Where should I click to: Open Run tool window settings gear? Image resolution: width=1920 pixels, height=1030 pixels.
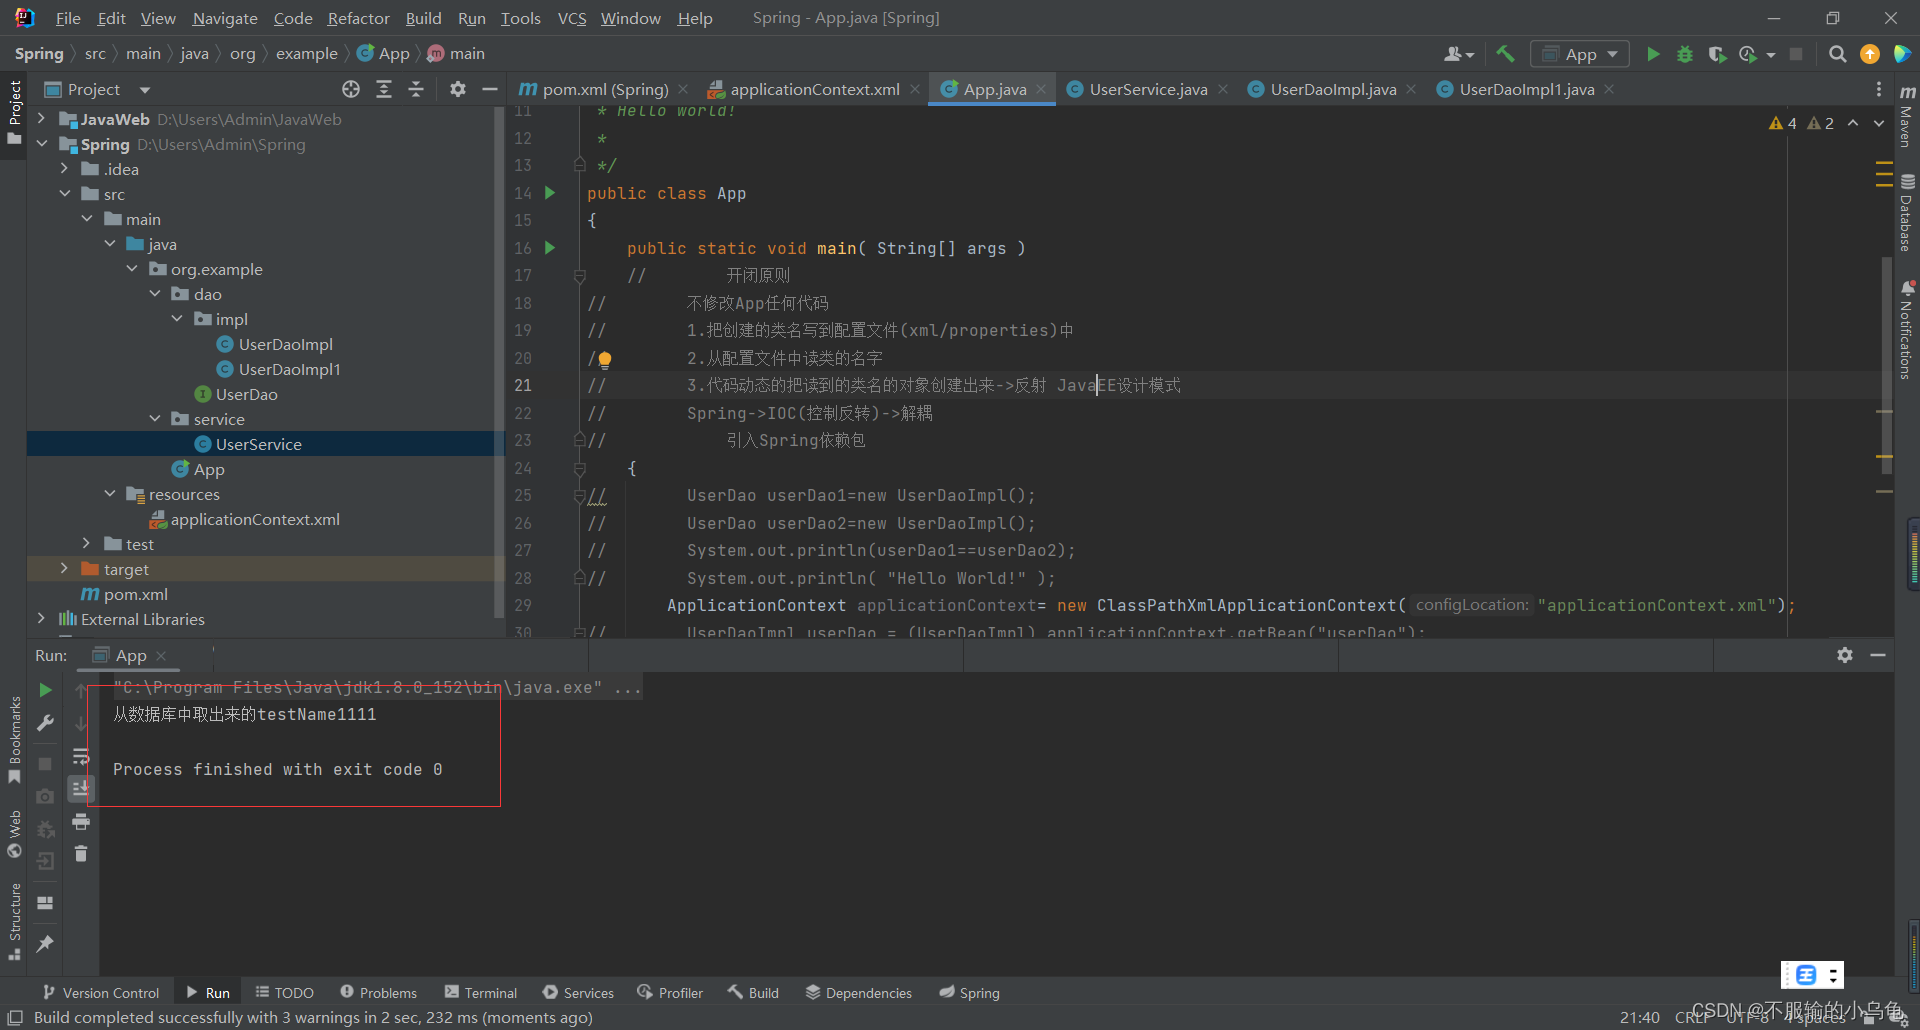pyautogui.click(x=1845, y=655)
